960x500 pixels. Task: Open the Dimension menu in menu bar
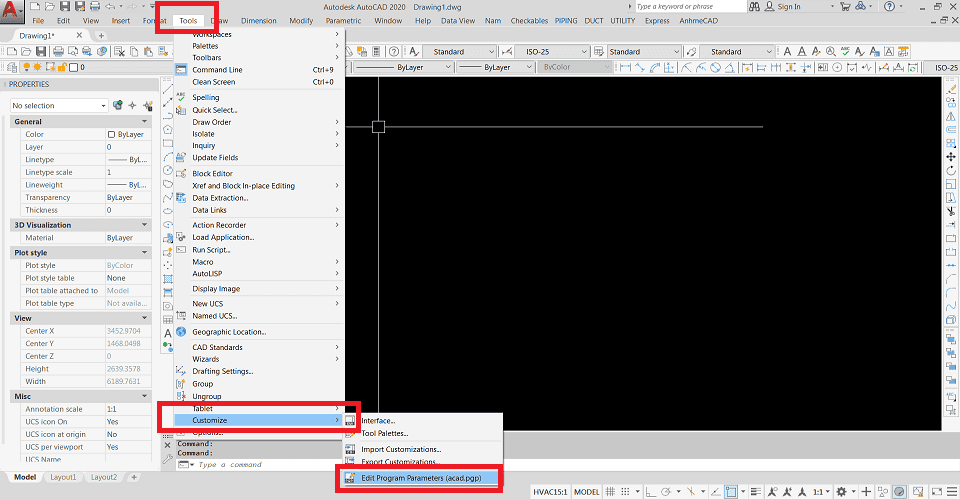point(258,21)
